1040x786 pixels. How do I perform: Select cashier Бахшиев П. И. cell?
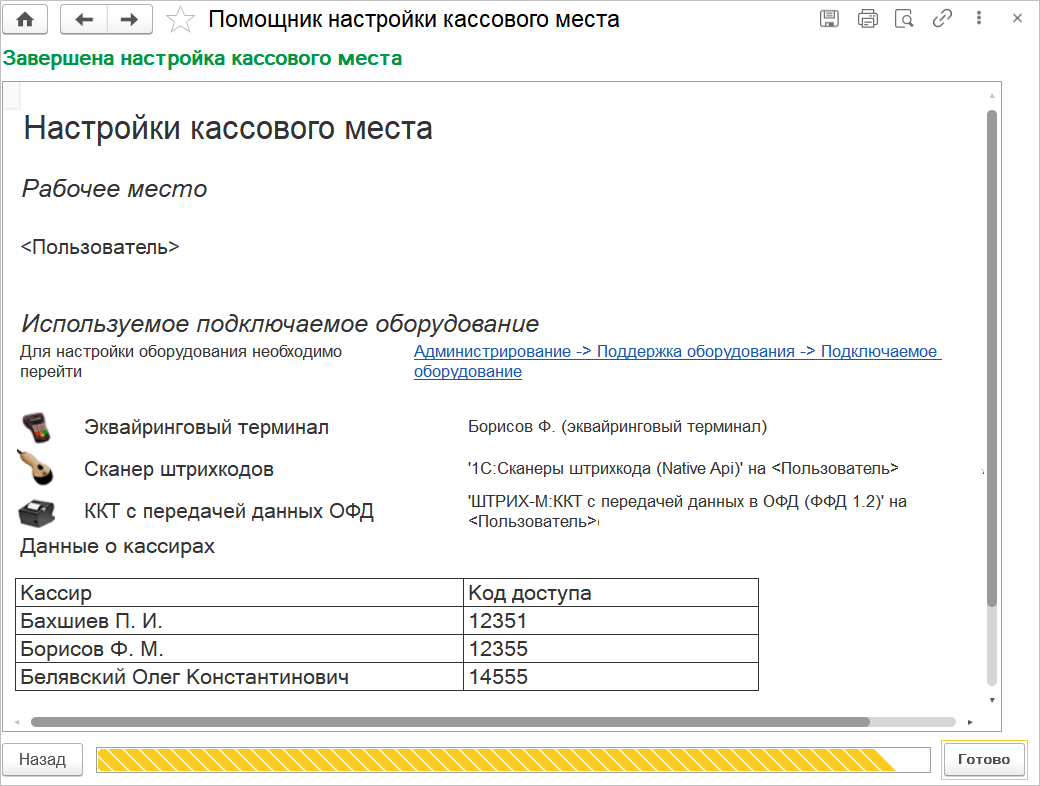click(x=239, y=621)
